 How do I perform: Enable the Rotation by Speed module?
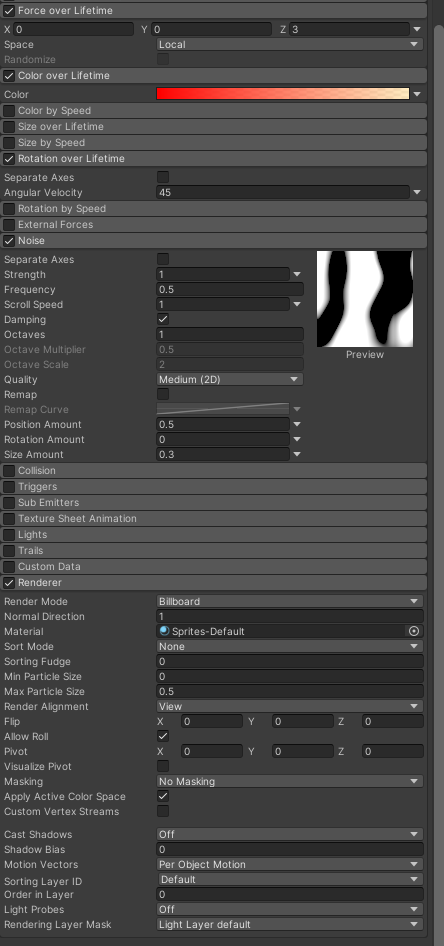click(x=9, y=209)
